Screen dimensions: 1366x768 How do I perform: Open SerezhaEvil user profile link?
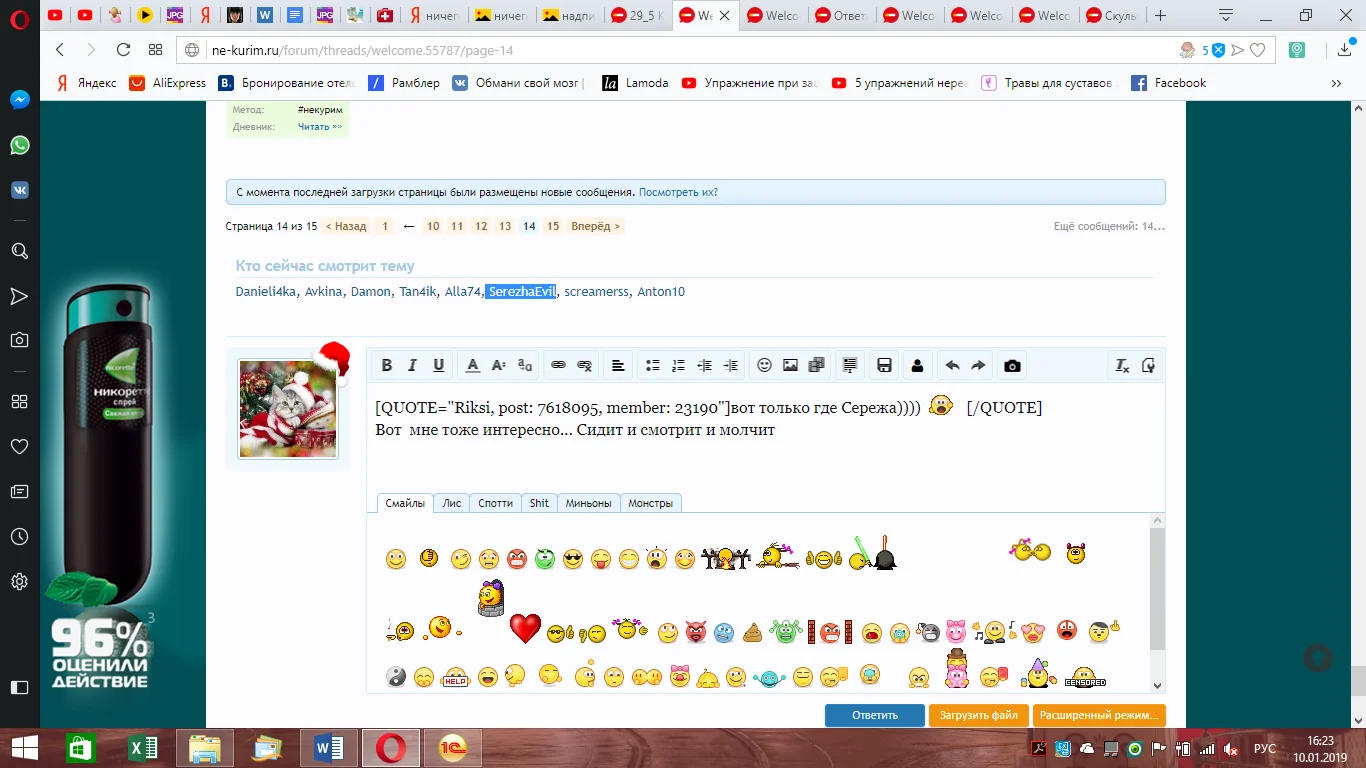click(521, 292)
